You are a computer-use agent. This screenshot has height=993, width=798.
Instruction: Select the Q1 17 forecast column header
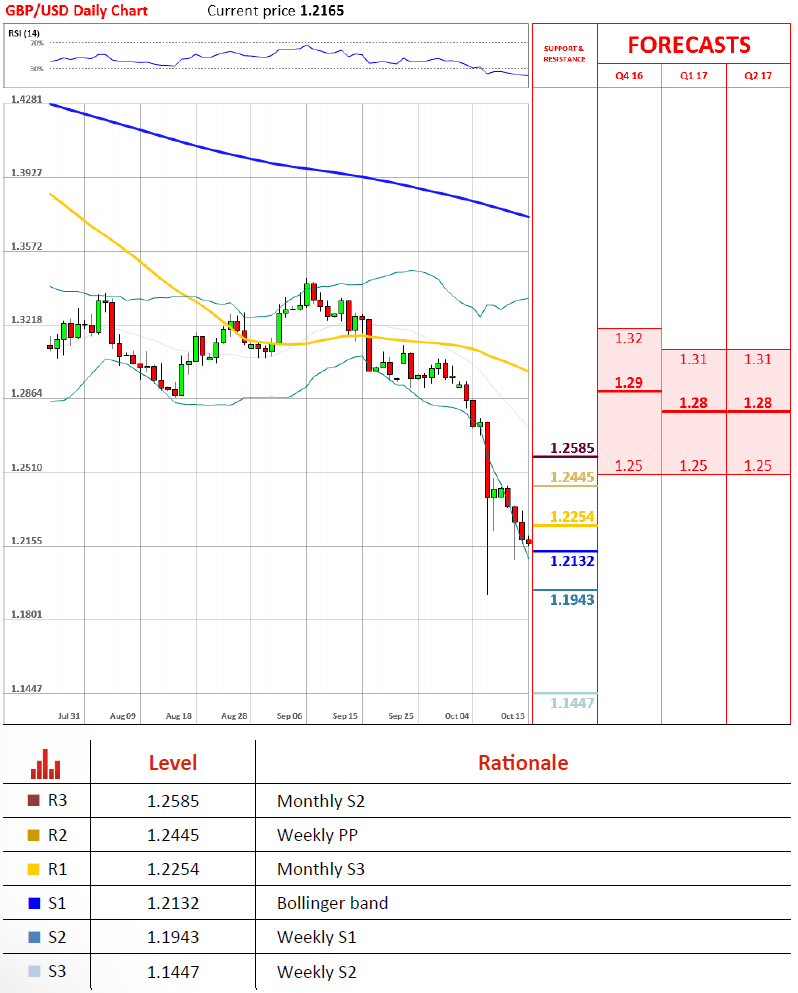694,75
